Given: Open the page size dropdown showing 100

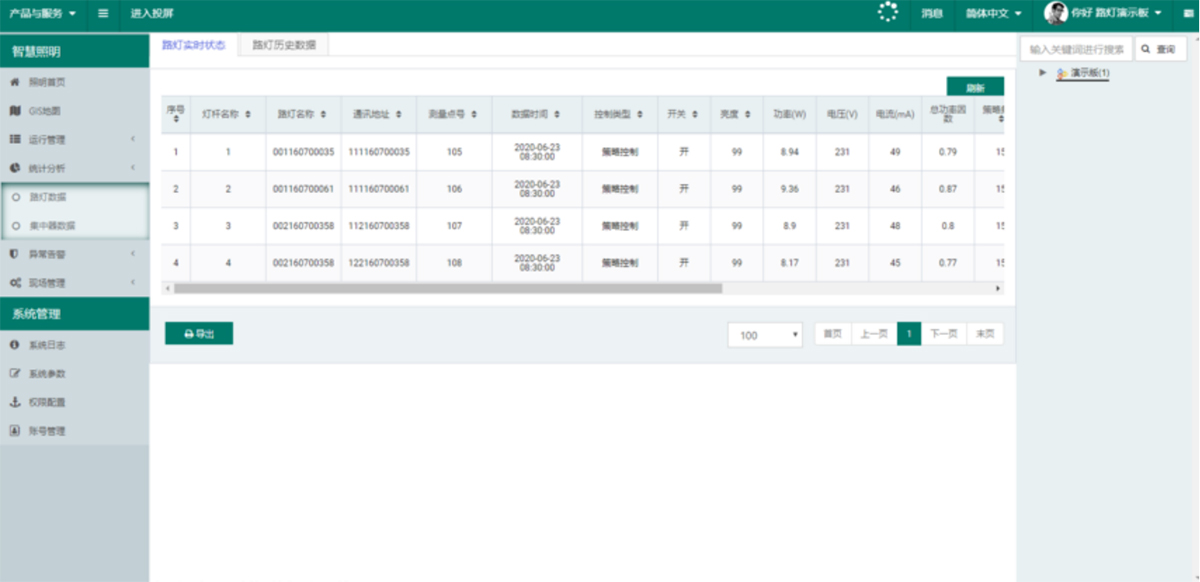Looking at the screenshot, I should pos(765,335).
